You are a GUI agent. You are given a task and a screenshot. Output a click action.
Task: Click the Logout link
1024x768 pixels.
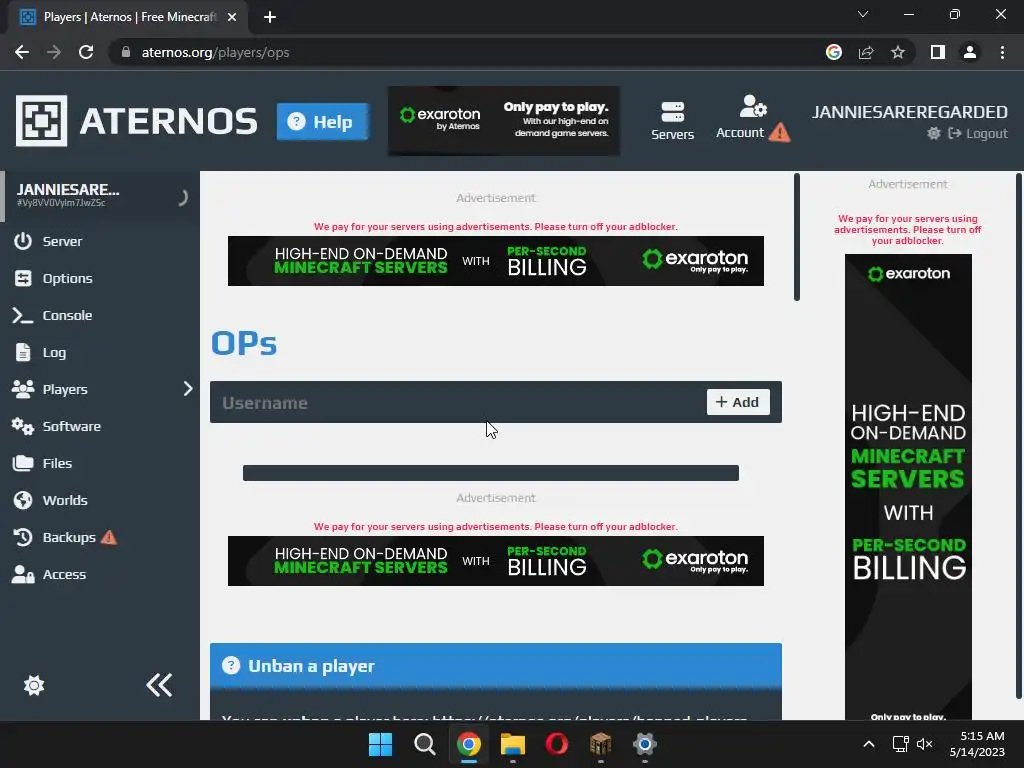(x=978, y=133)
